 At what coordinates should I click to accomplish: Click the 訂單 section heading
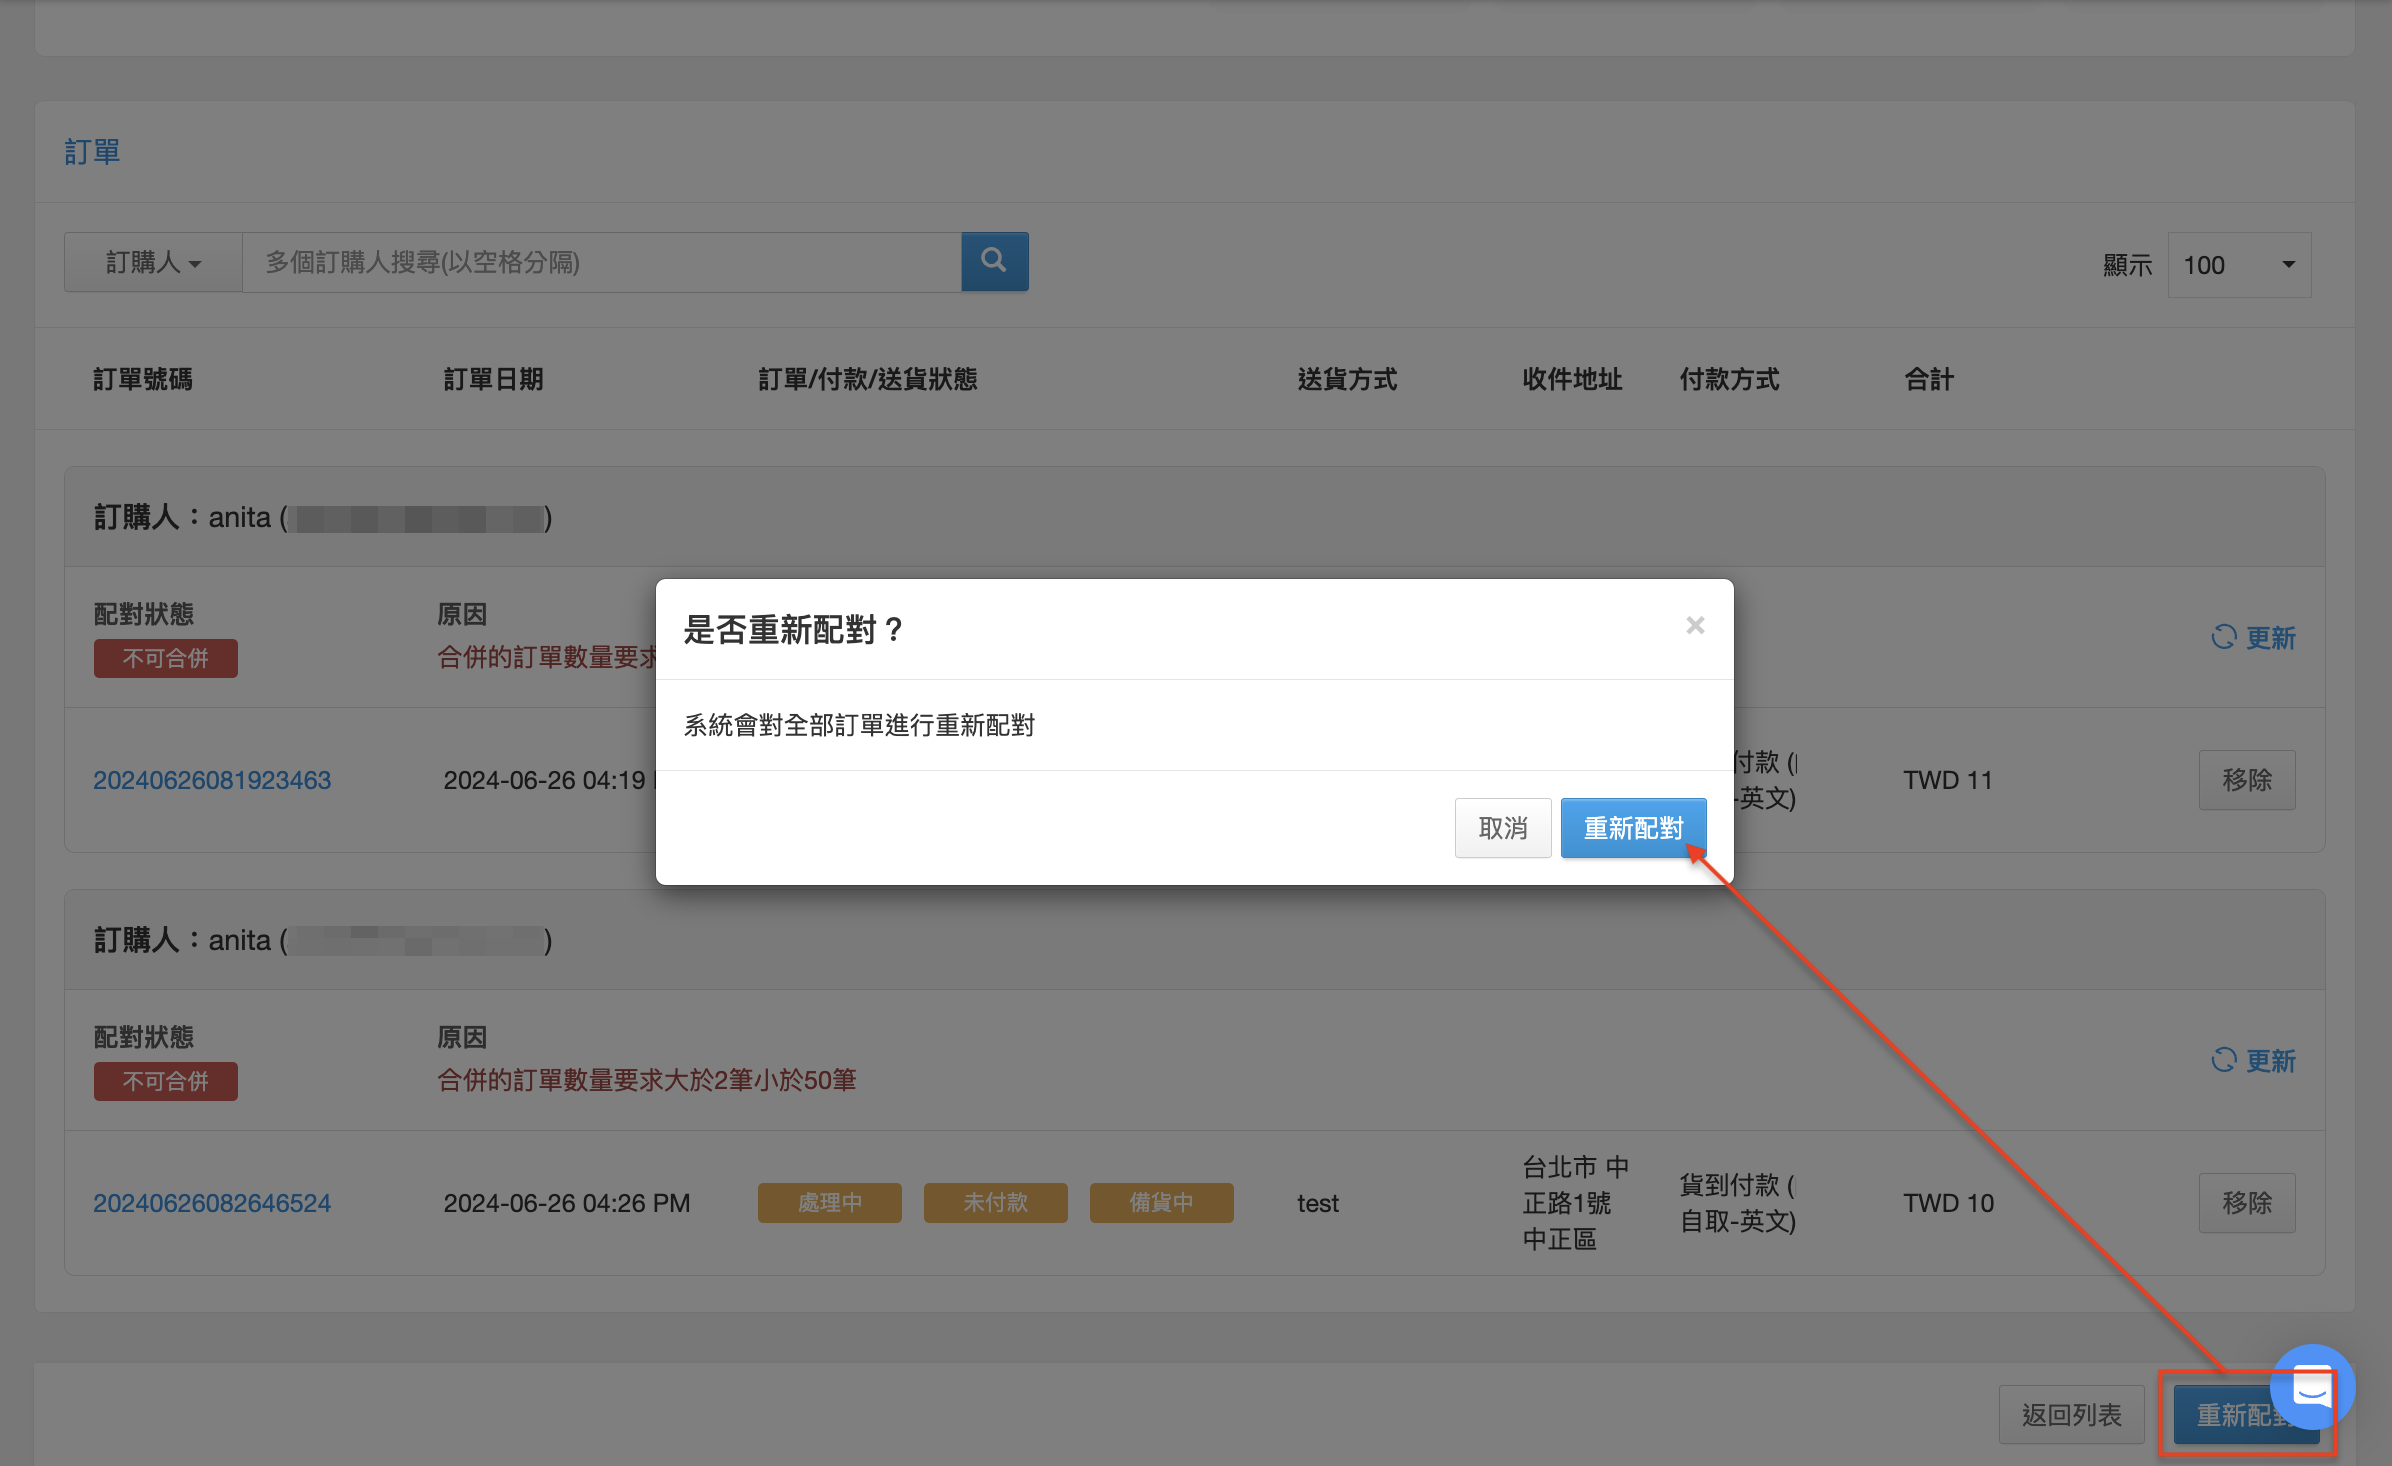[x=92, y=152]
